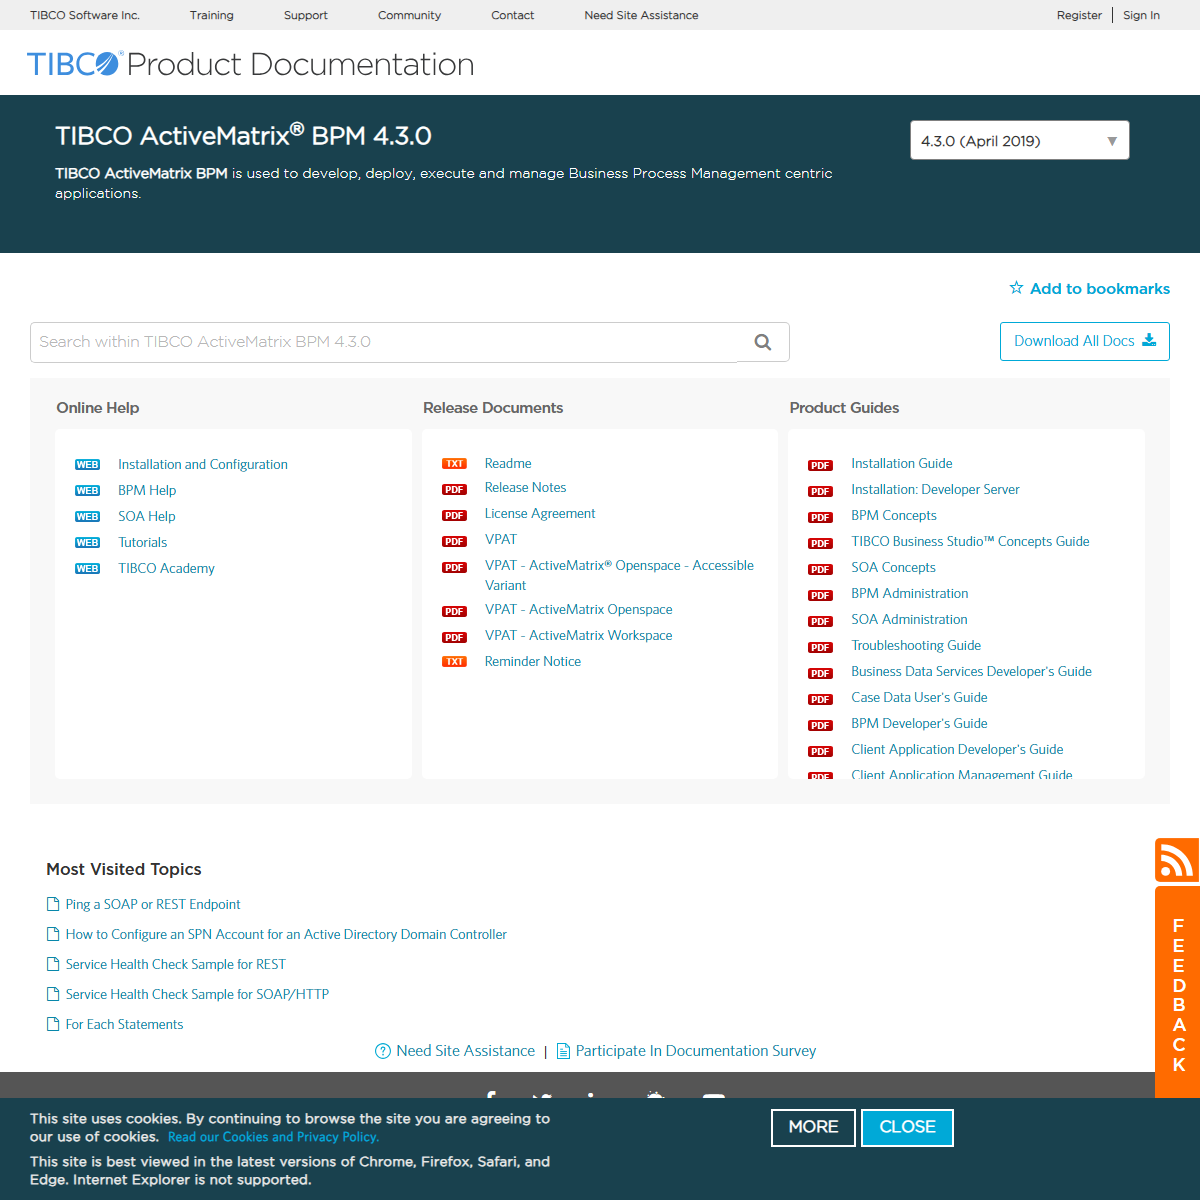This screenshot has height=1200, width=1200.
Task: Click the PDF icon beside BPM Concepts
Action: [x=821, y=518]
